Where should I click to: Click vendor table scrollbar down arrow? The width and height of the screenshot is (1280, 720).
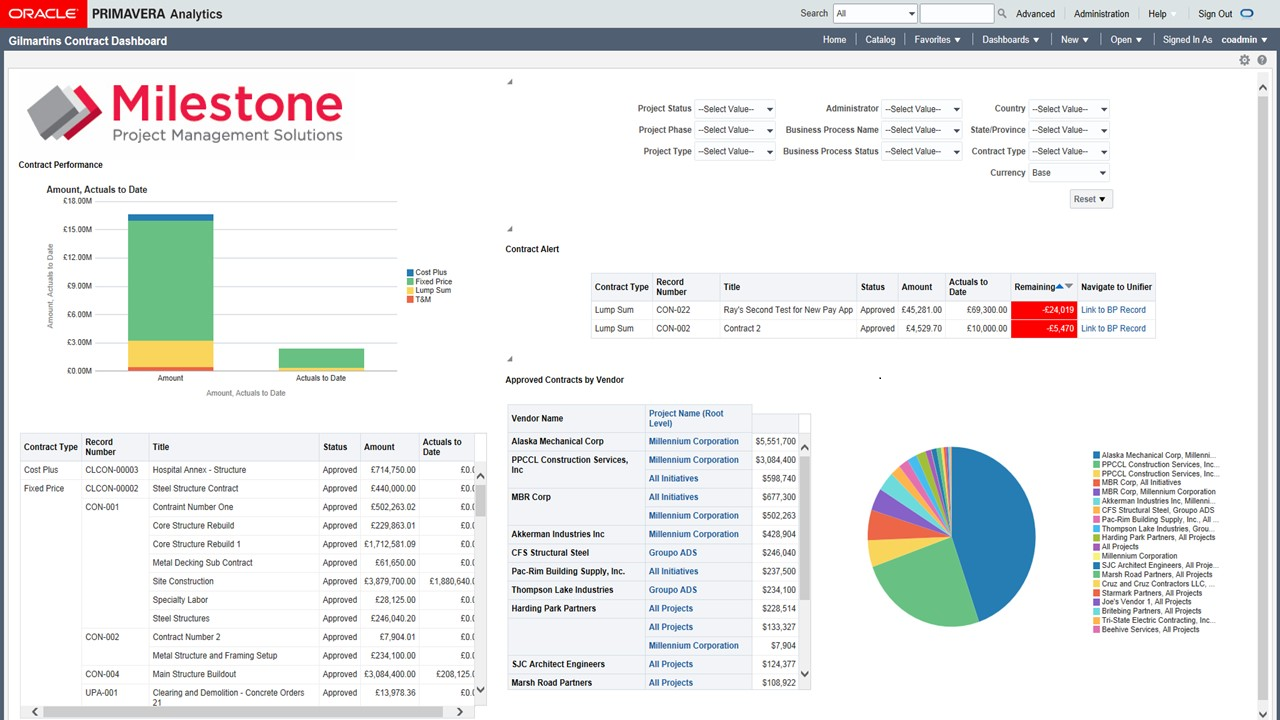click(804, 675)
